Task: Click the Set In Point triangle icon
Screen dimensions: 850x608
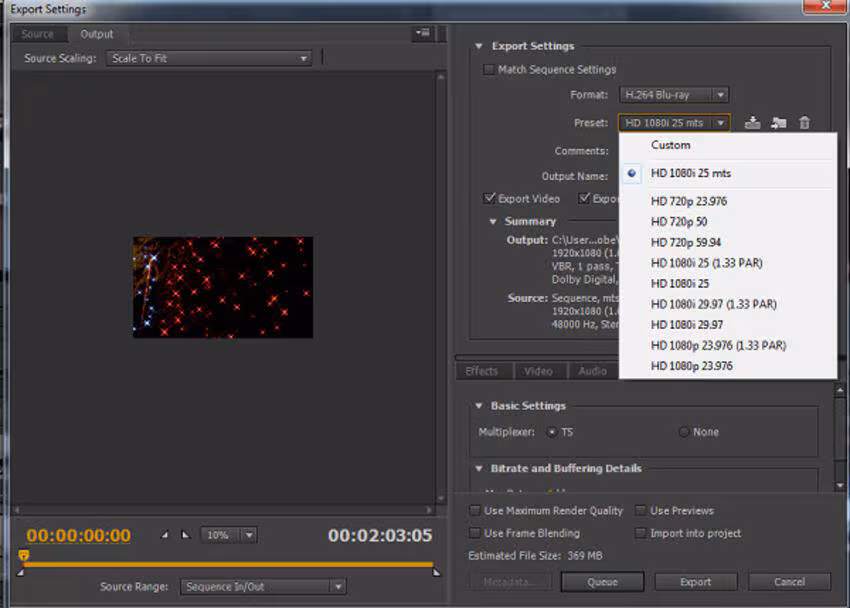Action: pyautogui.click(x=166, y=535)
